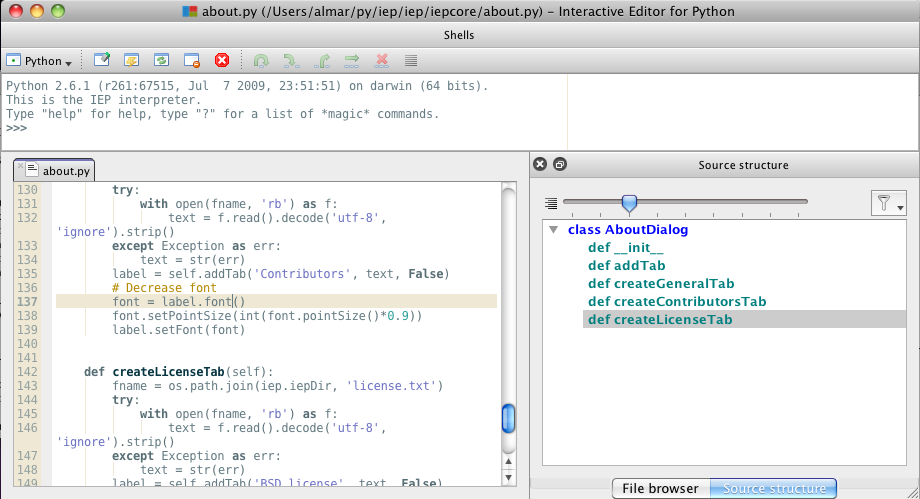This screenshot has width=920, height=499.
Task: Click the '# Decrease font' comment
Action: (164, 288)
